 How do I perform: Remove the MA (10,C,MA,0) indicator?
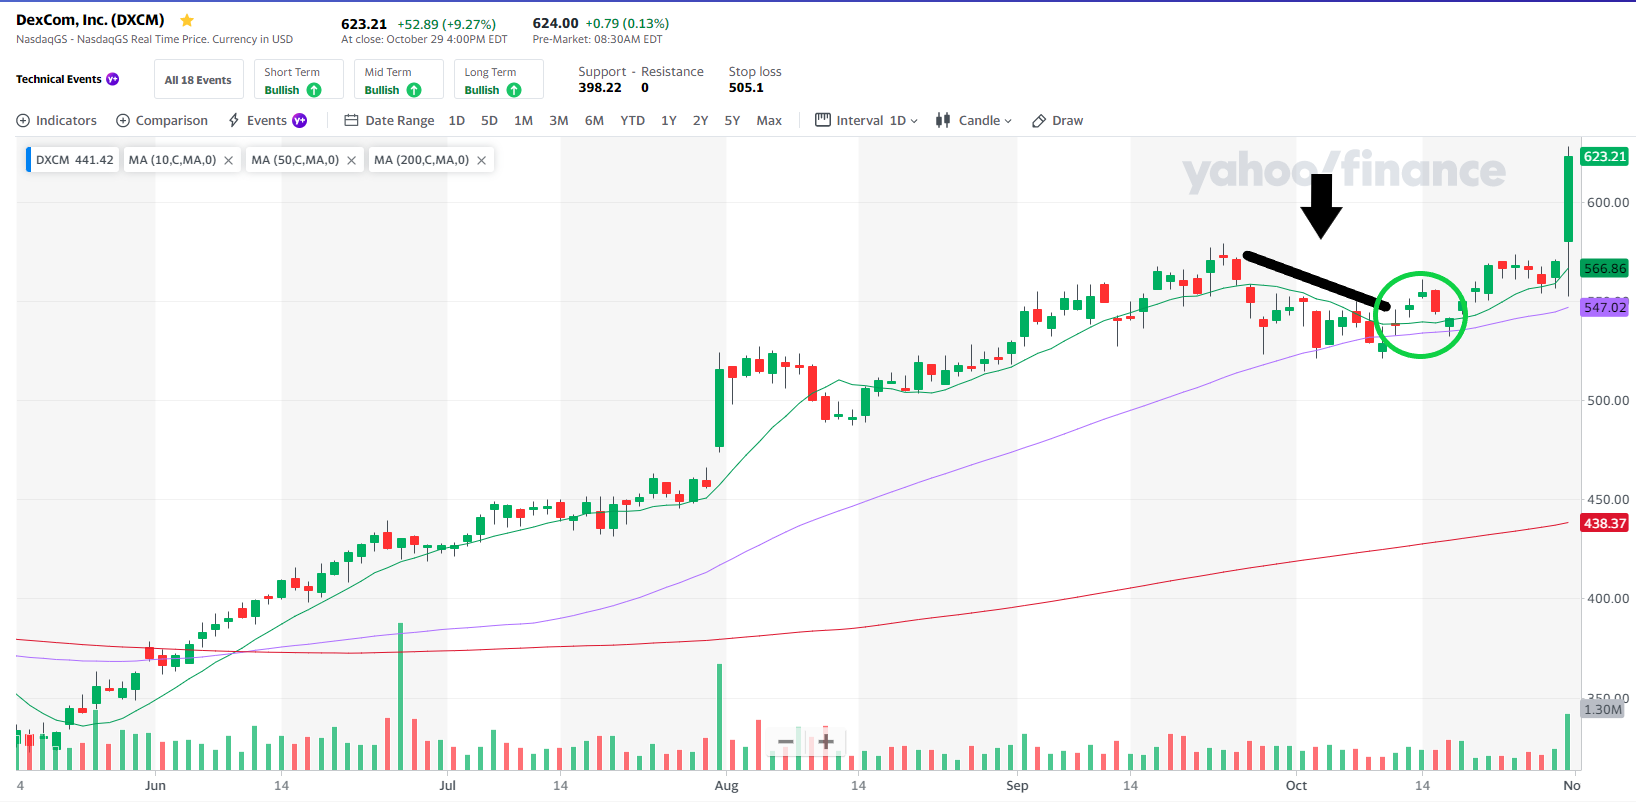tap(228, 160)
